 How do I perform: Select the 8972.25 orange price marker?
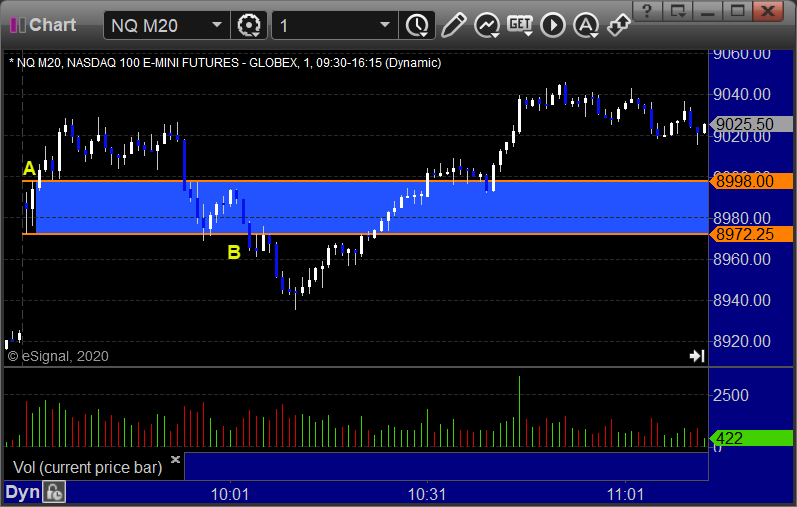pos(750,234)
